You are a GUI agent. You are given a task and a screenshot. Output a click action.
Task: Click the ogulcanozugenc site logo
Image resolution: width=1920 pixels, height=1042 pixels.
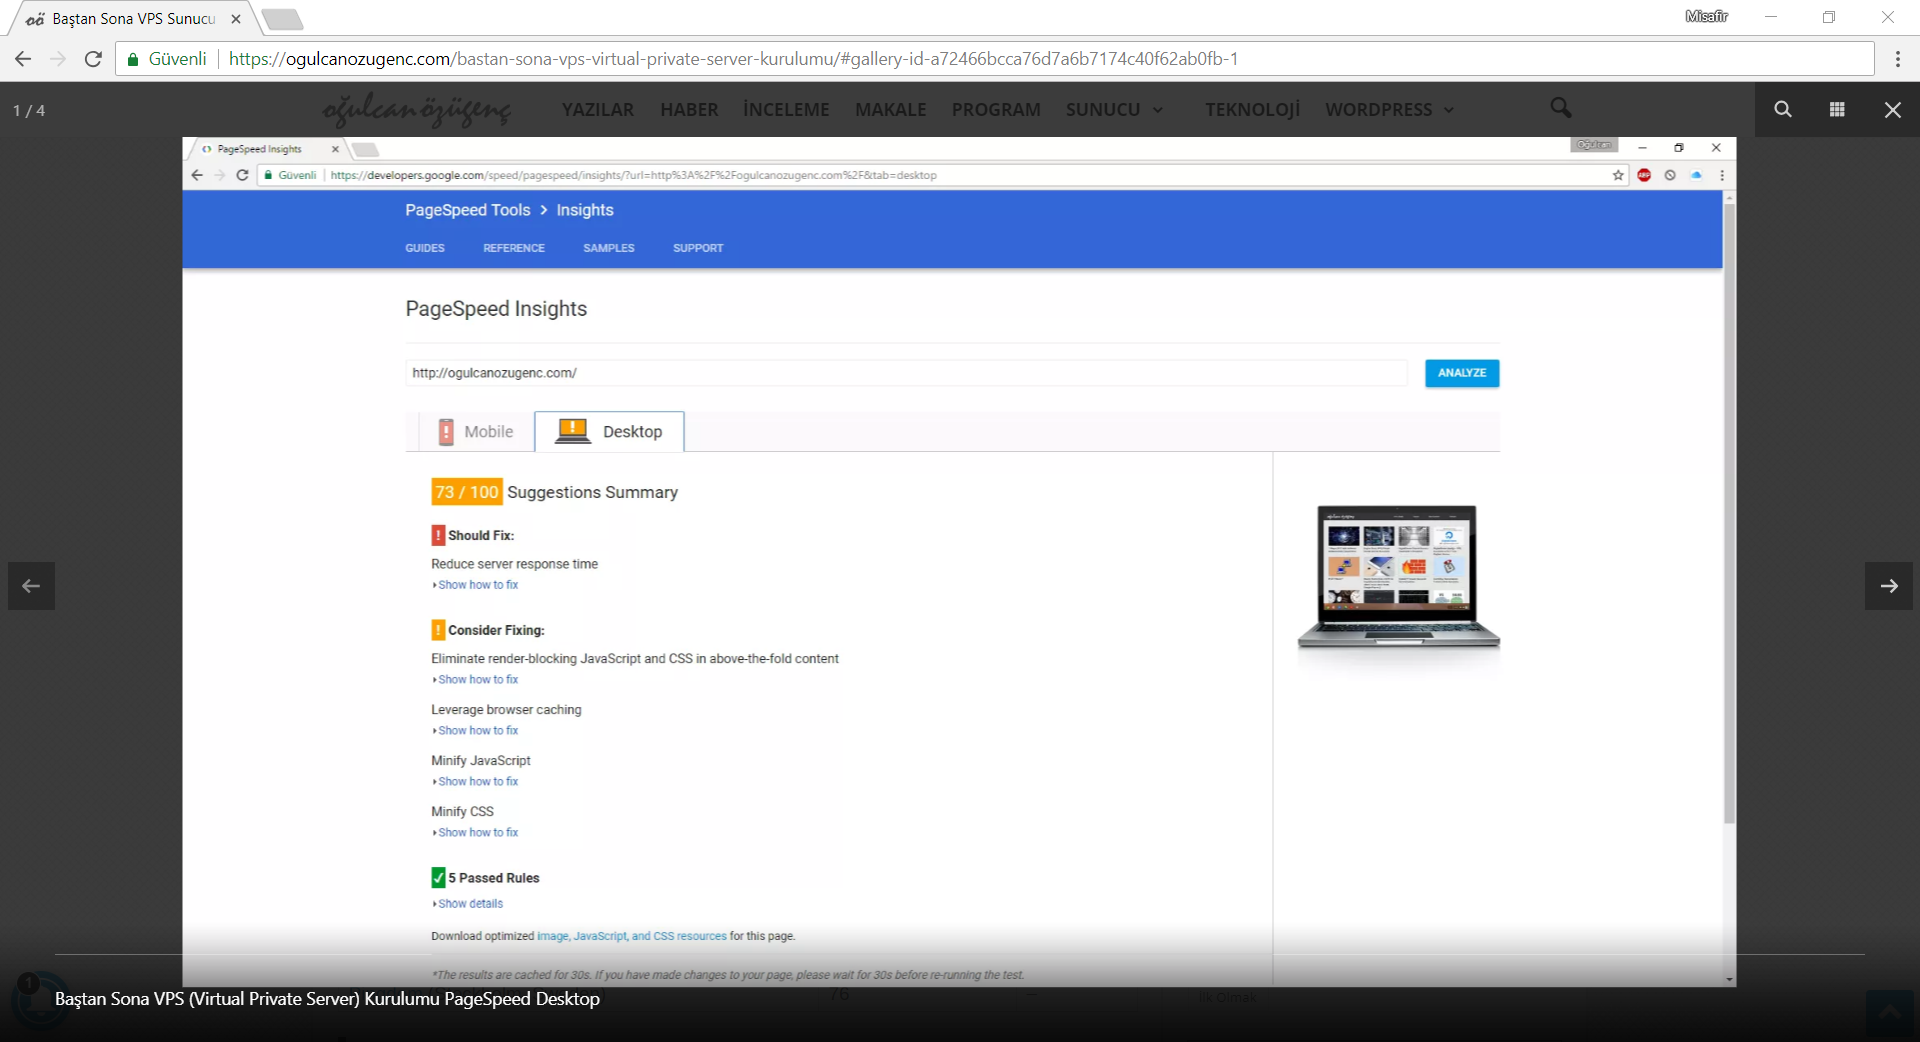coord(417,110)
